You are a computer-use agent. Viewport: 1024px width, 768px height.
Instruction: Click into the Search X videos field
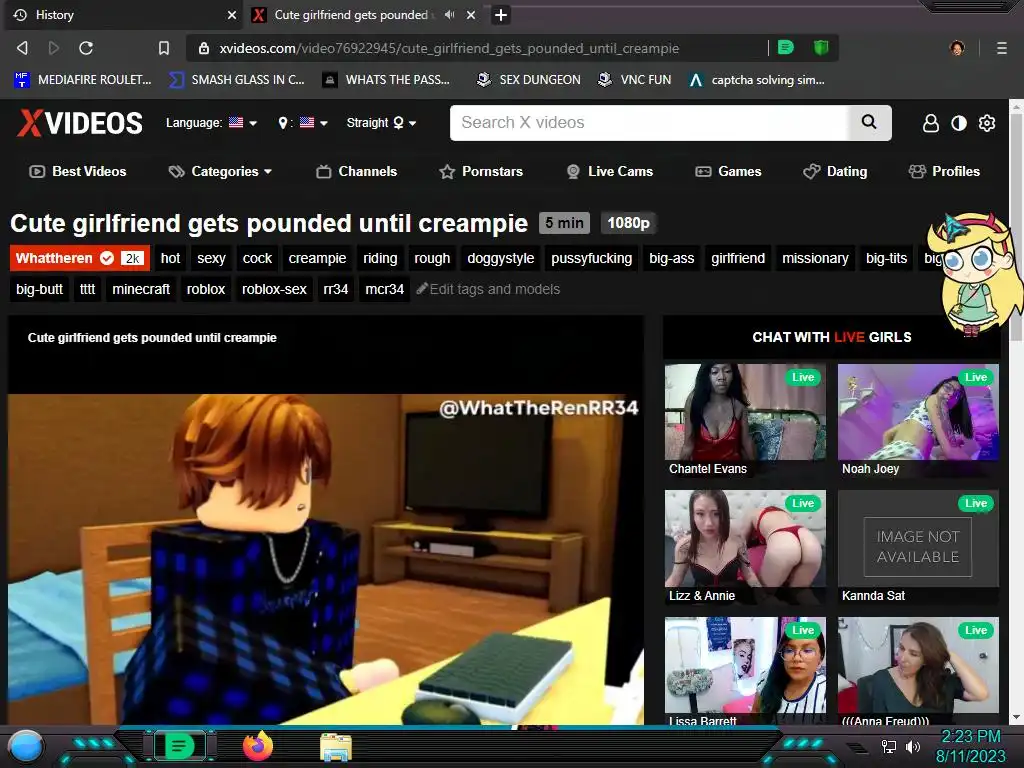coord(649,123)
